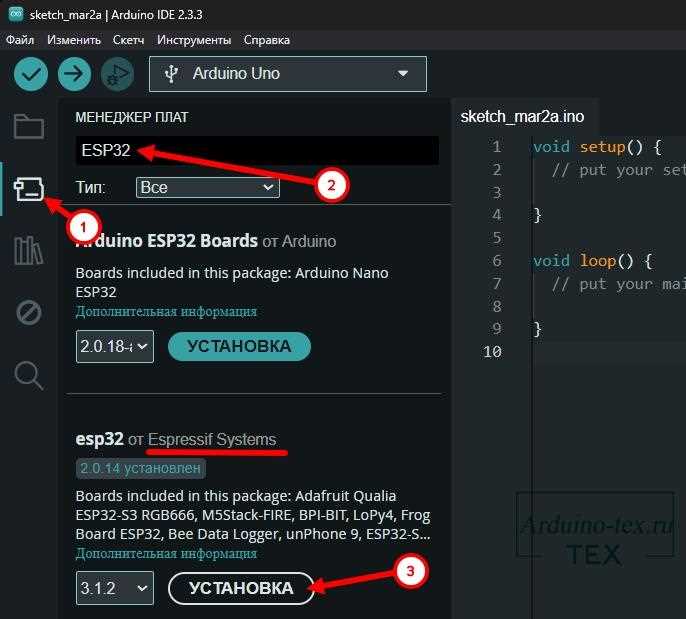
Task: Click the 2.0.14 установлен badge
Action: pyautogui.click(x=140, y=469)
